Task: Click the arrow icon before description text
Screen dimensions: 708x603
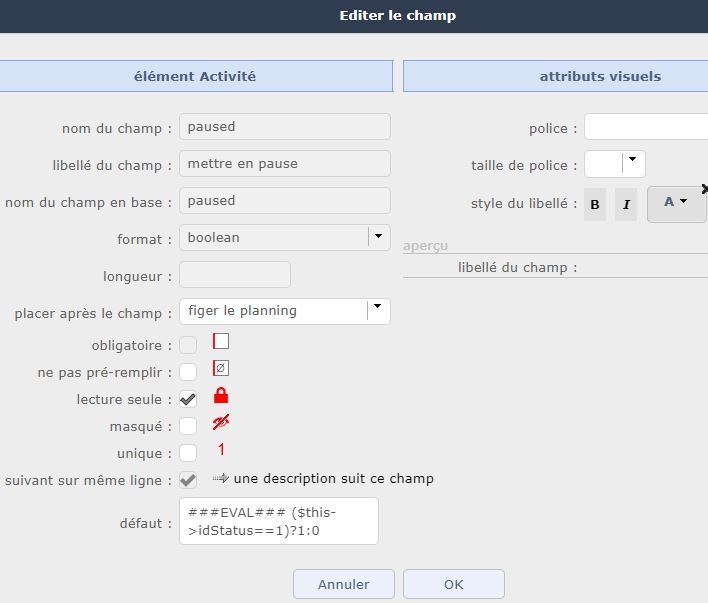Action: (x=221, y=478)
